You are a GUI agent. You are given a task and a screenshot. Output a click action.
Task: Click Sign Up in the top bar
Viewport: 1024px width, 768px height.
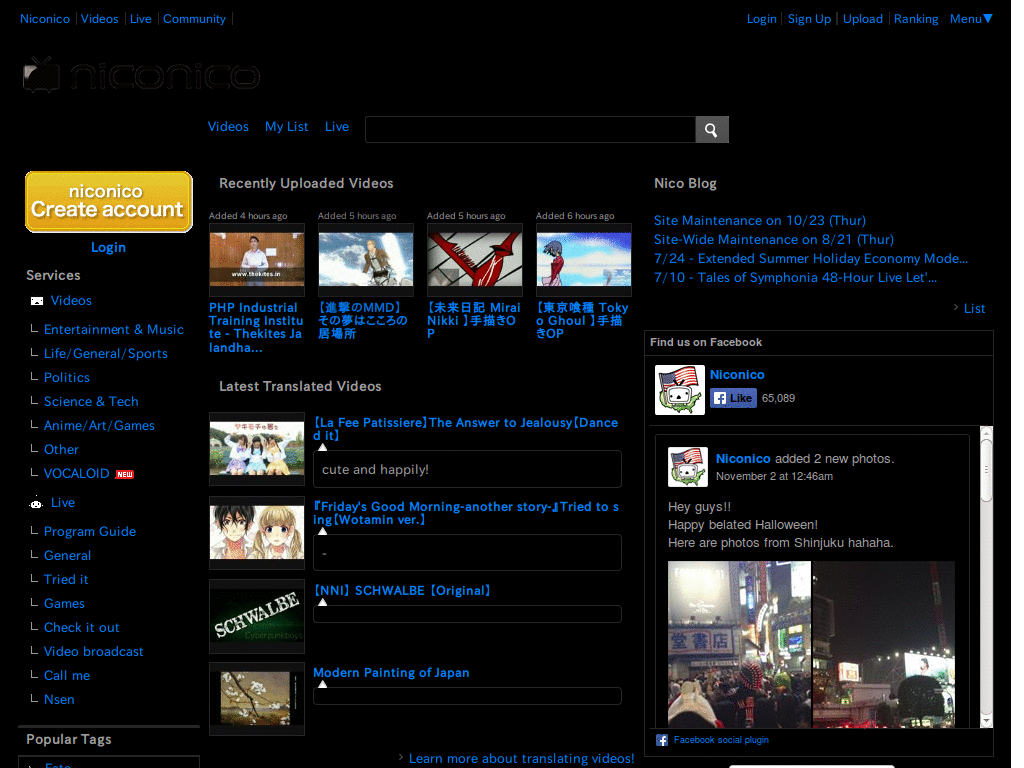(x=809, y=19)
